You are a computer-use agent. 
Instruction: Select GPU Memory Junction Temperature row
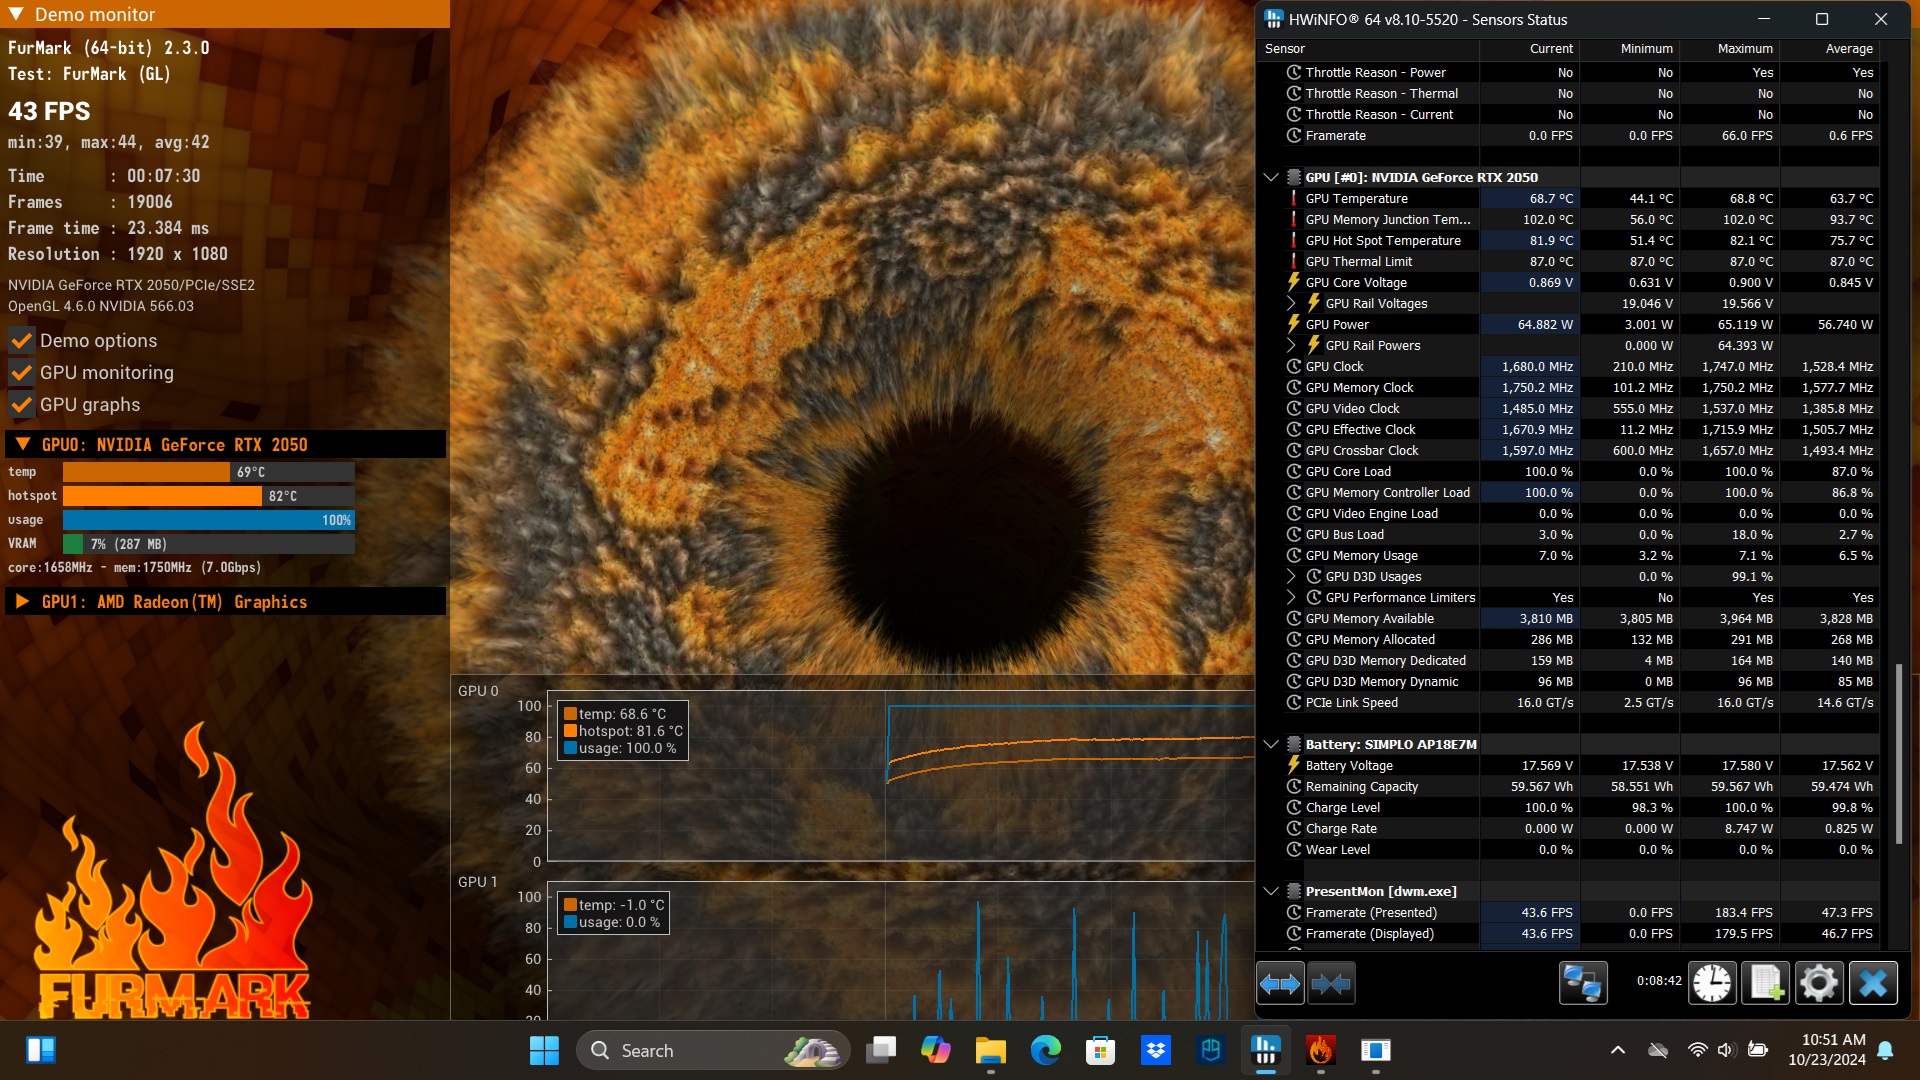tap(1568, 219)
